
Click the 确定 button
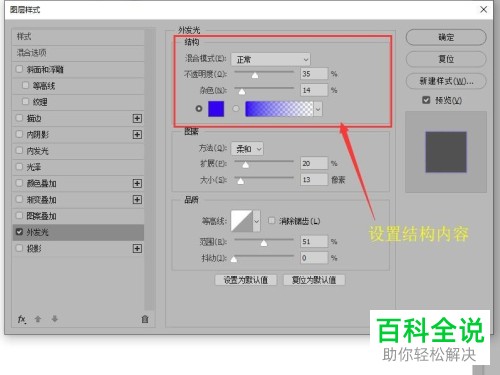[x=446, y=37]
